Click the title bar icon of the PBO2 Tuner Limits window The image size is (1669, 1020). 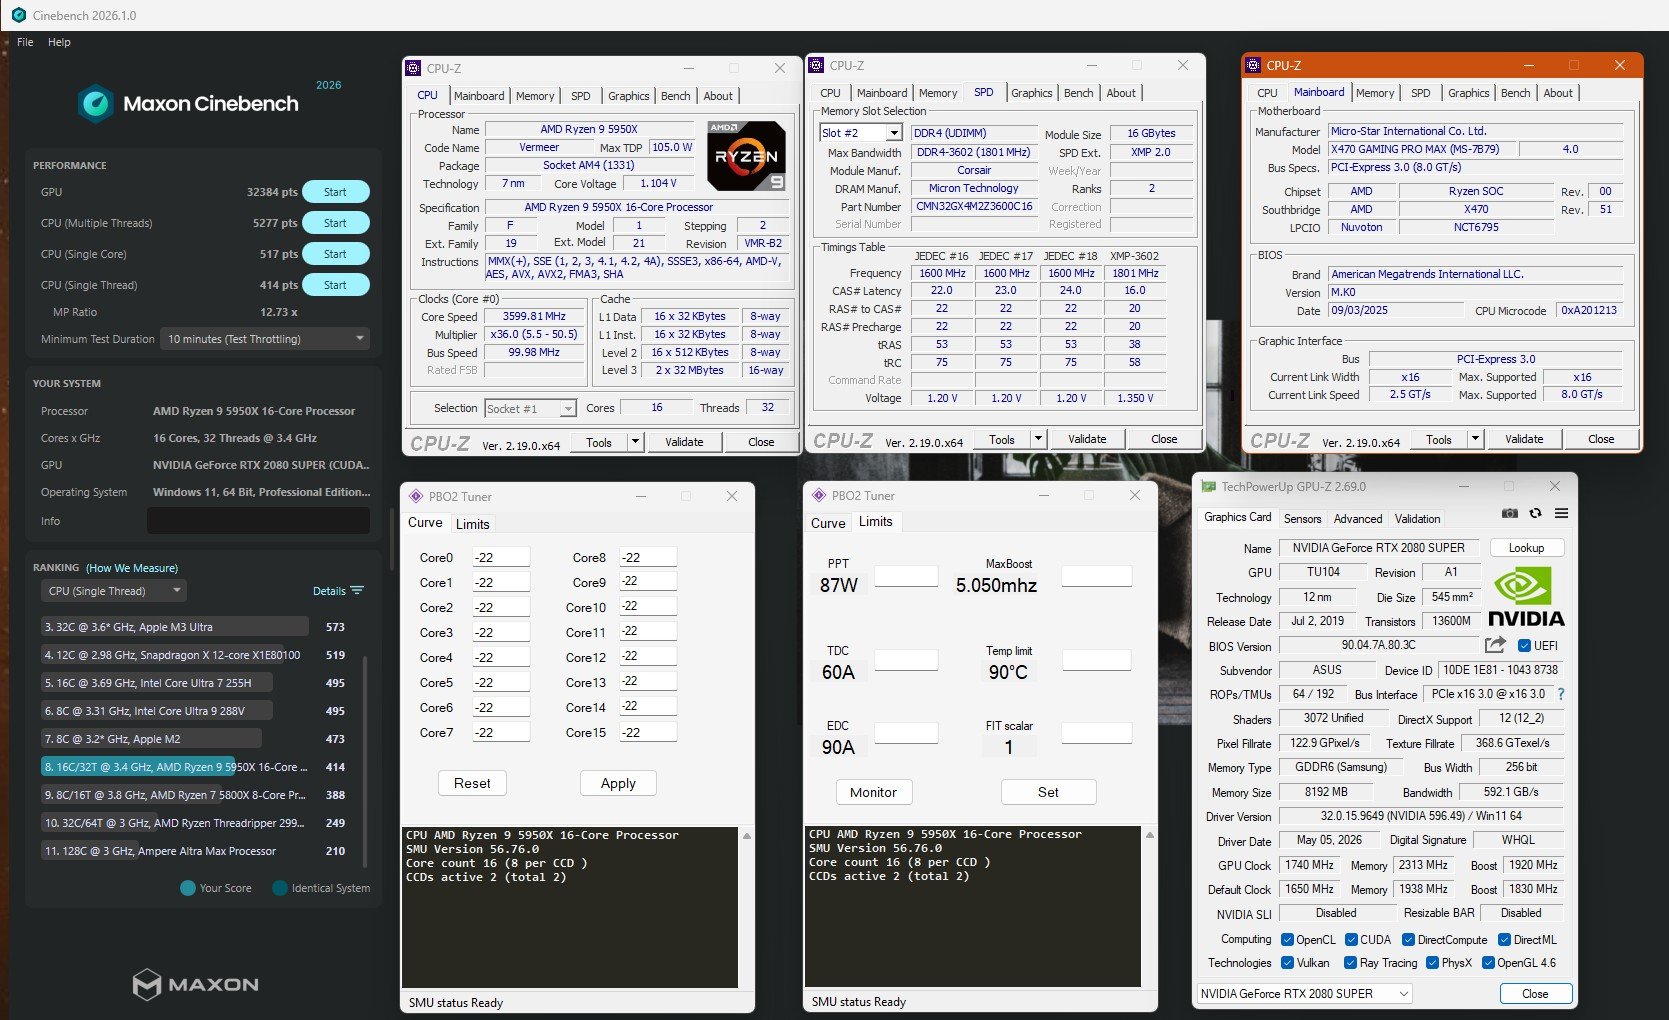pyautogui.click(x=819, y=495)
